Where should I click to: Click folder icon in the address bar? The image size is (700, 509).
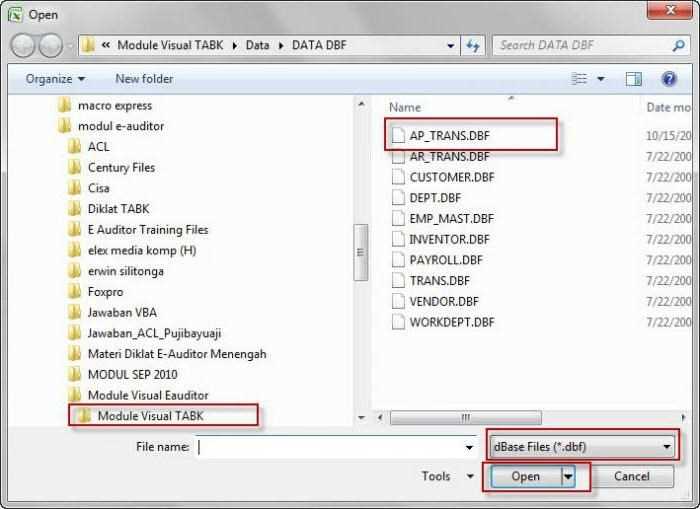[x=88, y=45]
